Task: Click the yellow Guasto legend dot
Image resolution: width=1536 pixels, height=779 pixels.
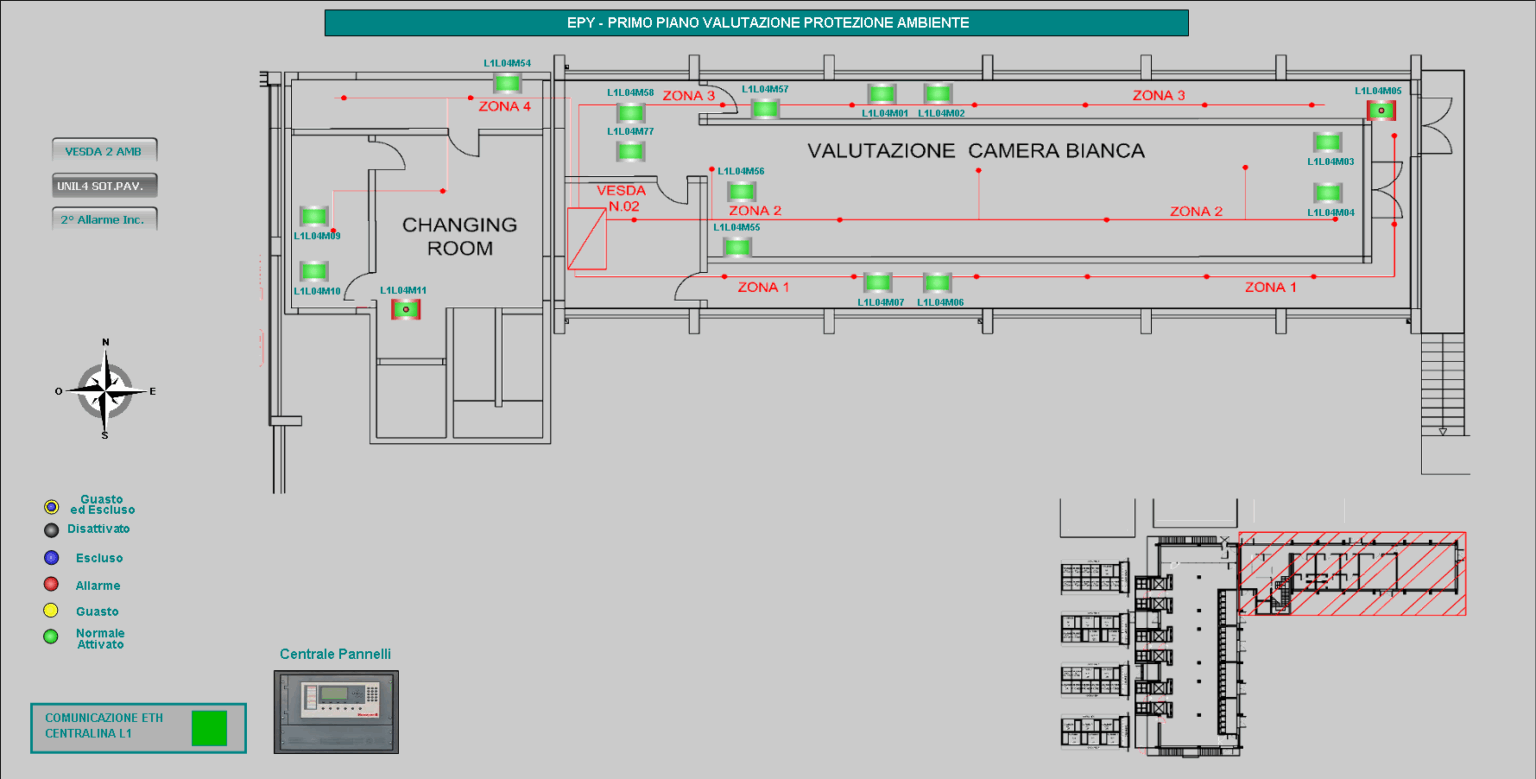Action: click(x=51, y=611)
